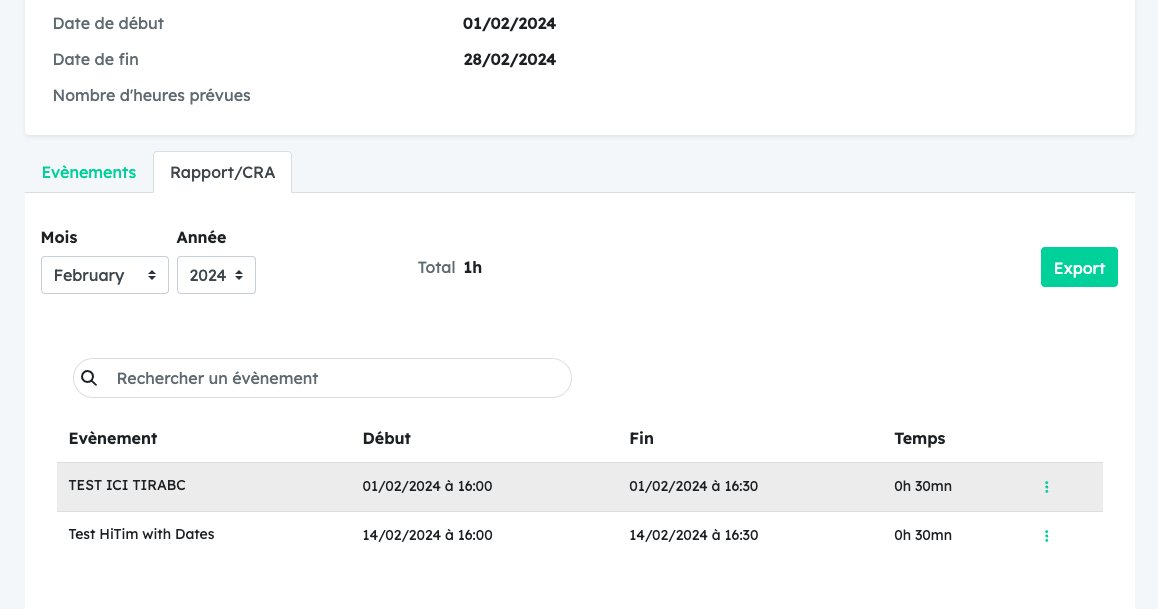Open the Mois dropdown showing February
Image resolution: width=1158 pixels, height=609 pixels.
105,275
